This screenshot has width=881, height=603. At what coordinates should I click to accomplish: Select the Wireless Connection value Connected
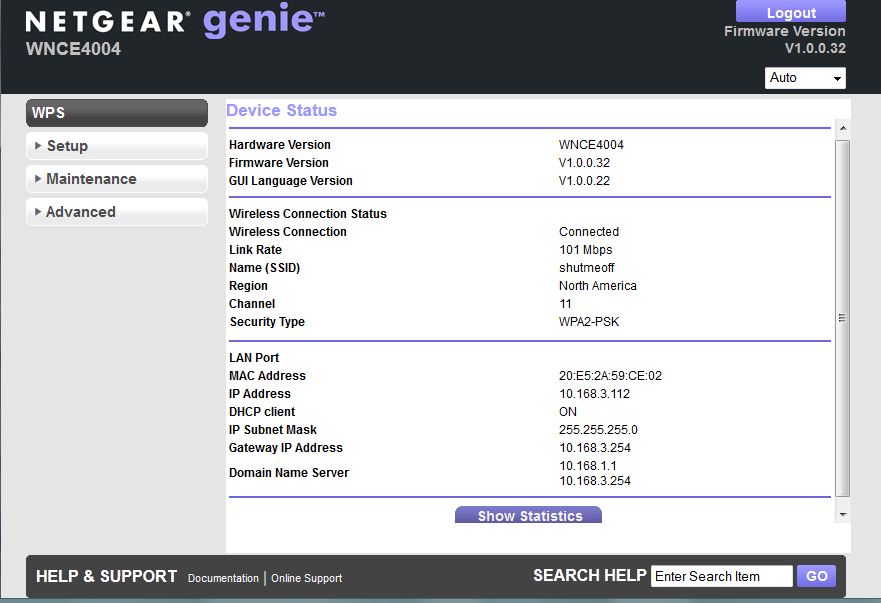coord(589,232)
